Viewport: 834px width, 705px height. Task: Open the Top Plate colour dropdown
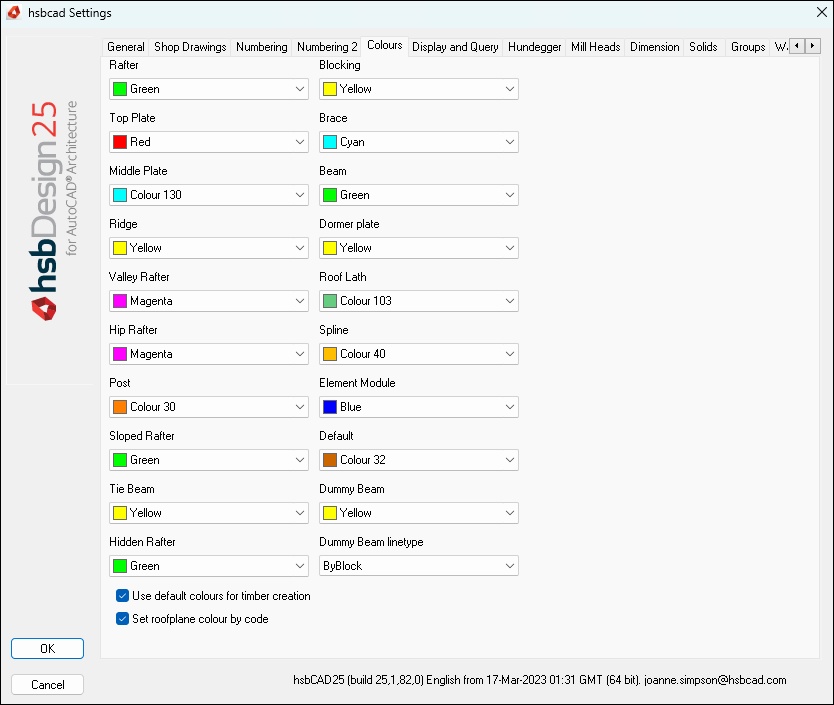[x=208, y=142]
